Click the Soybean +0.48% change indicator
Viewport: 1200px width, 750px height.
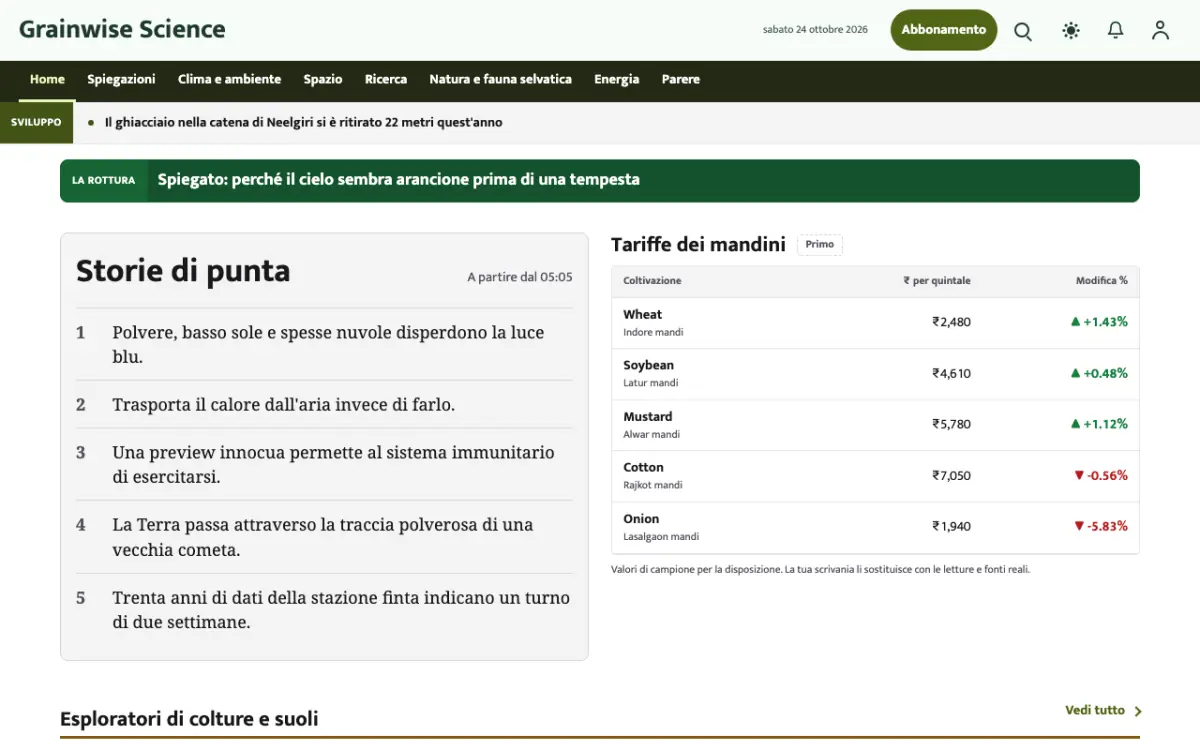1099,373
